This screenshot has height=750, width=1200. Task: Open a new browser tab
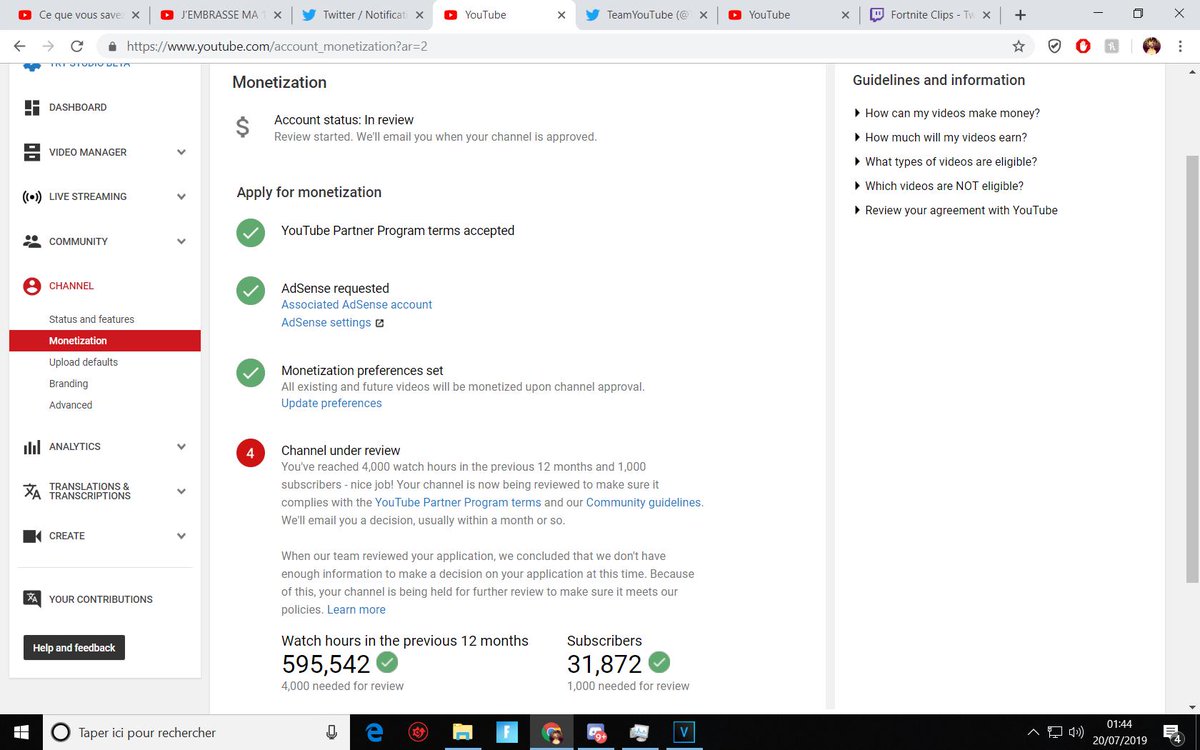pos(1020,15)
